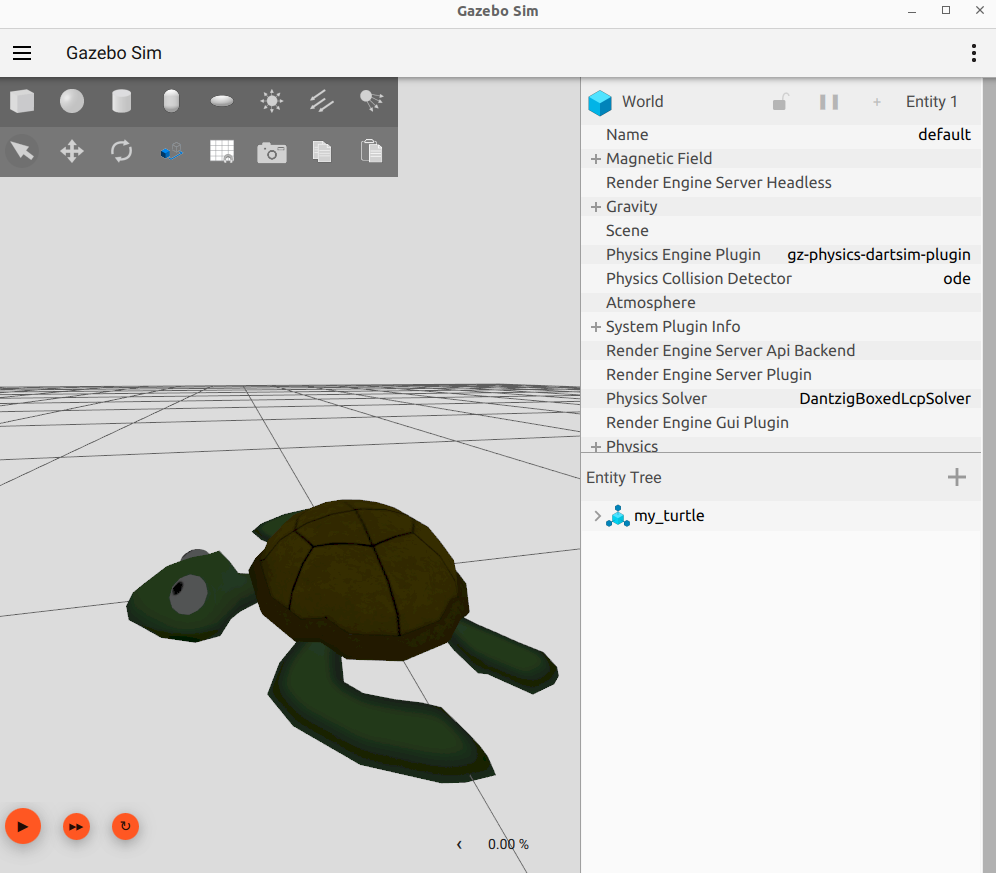The height and width of the screenshot is (873, 996).
Task: Expand the Gravity component
Action: point(596,207)
